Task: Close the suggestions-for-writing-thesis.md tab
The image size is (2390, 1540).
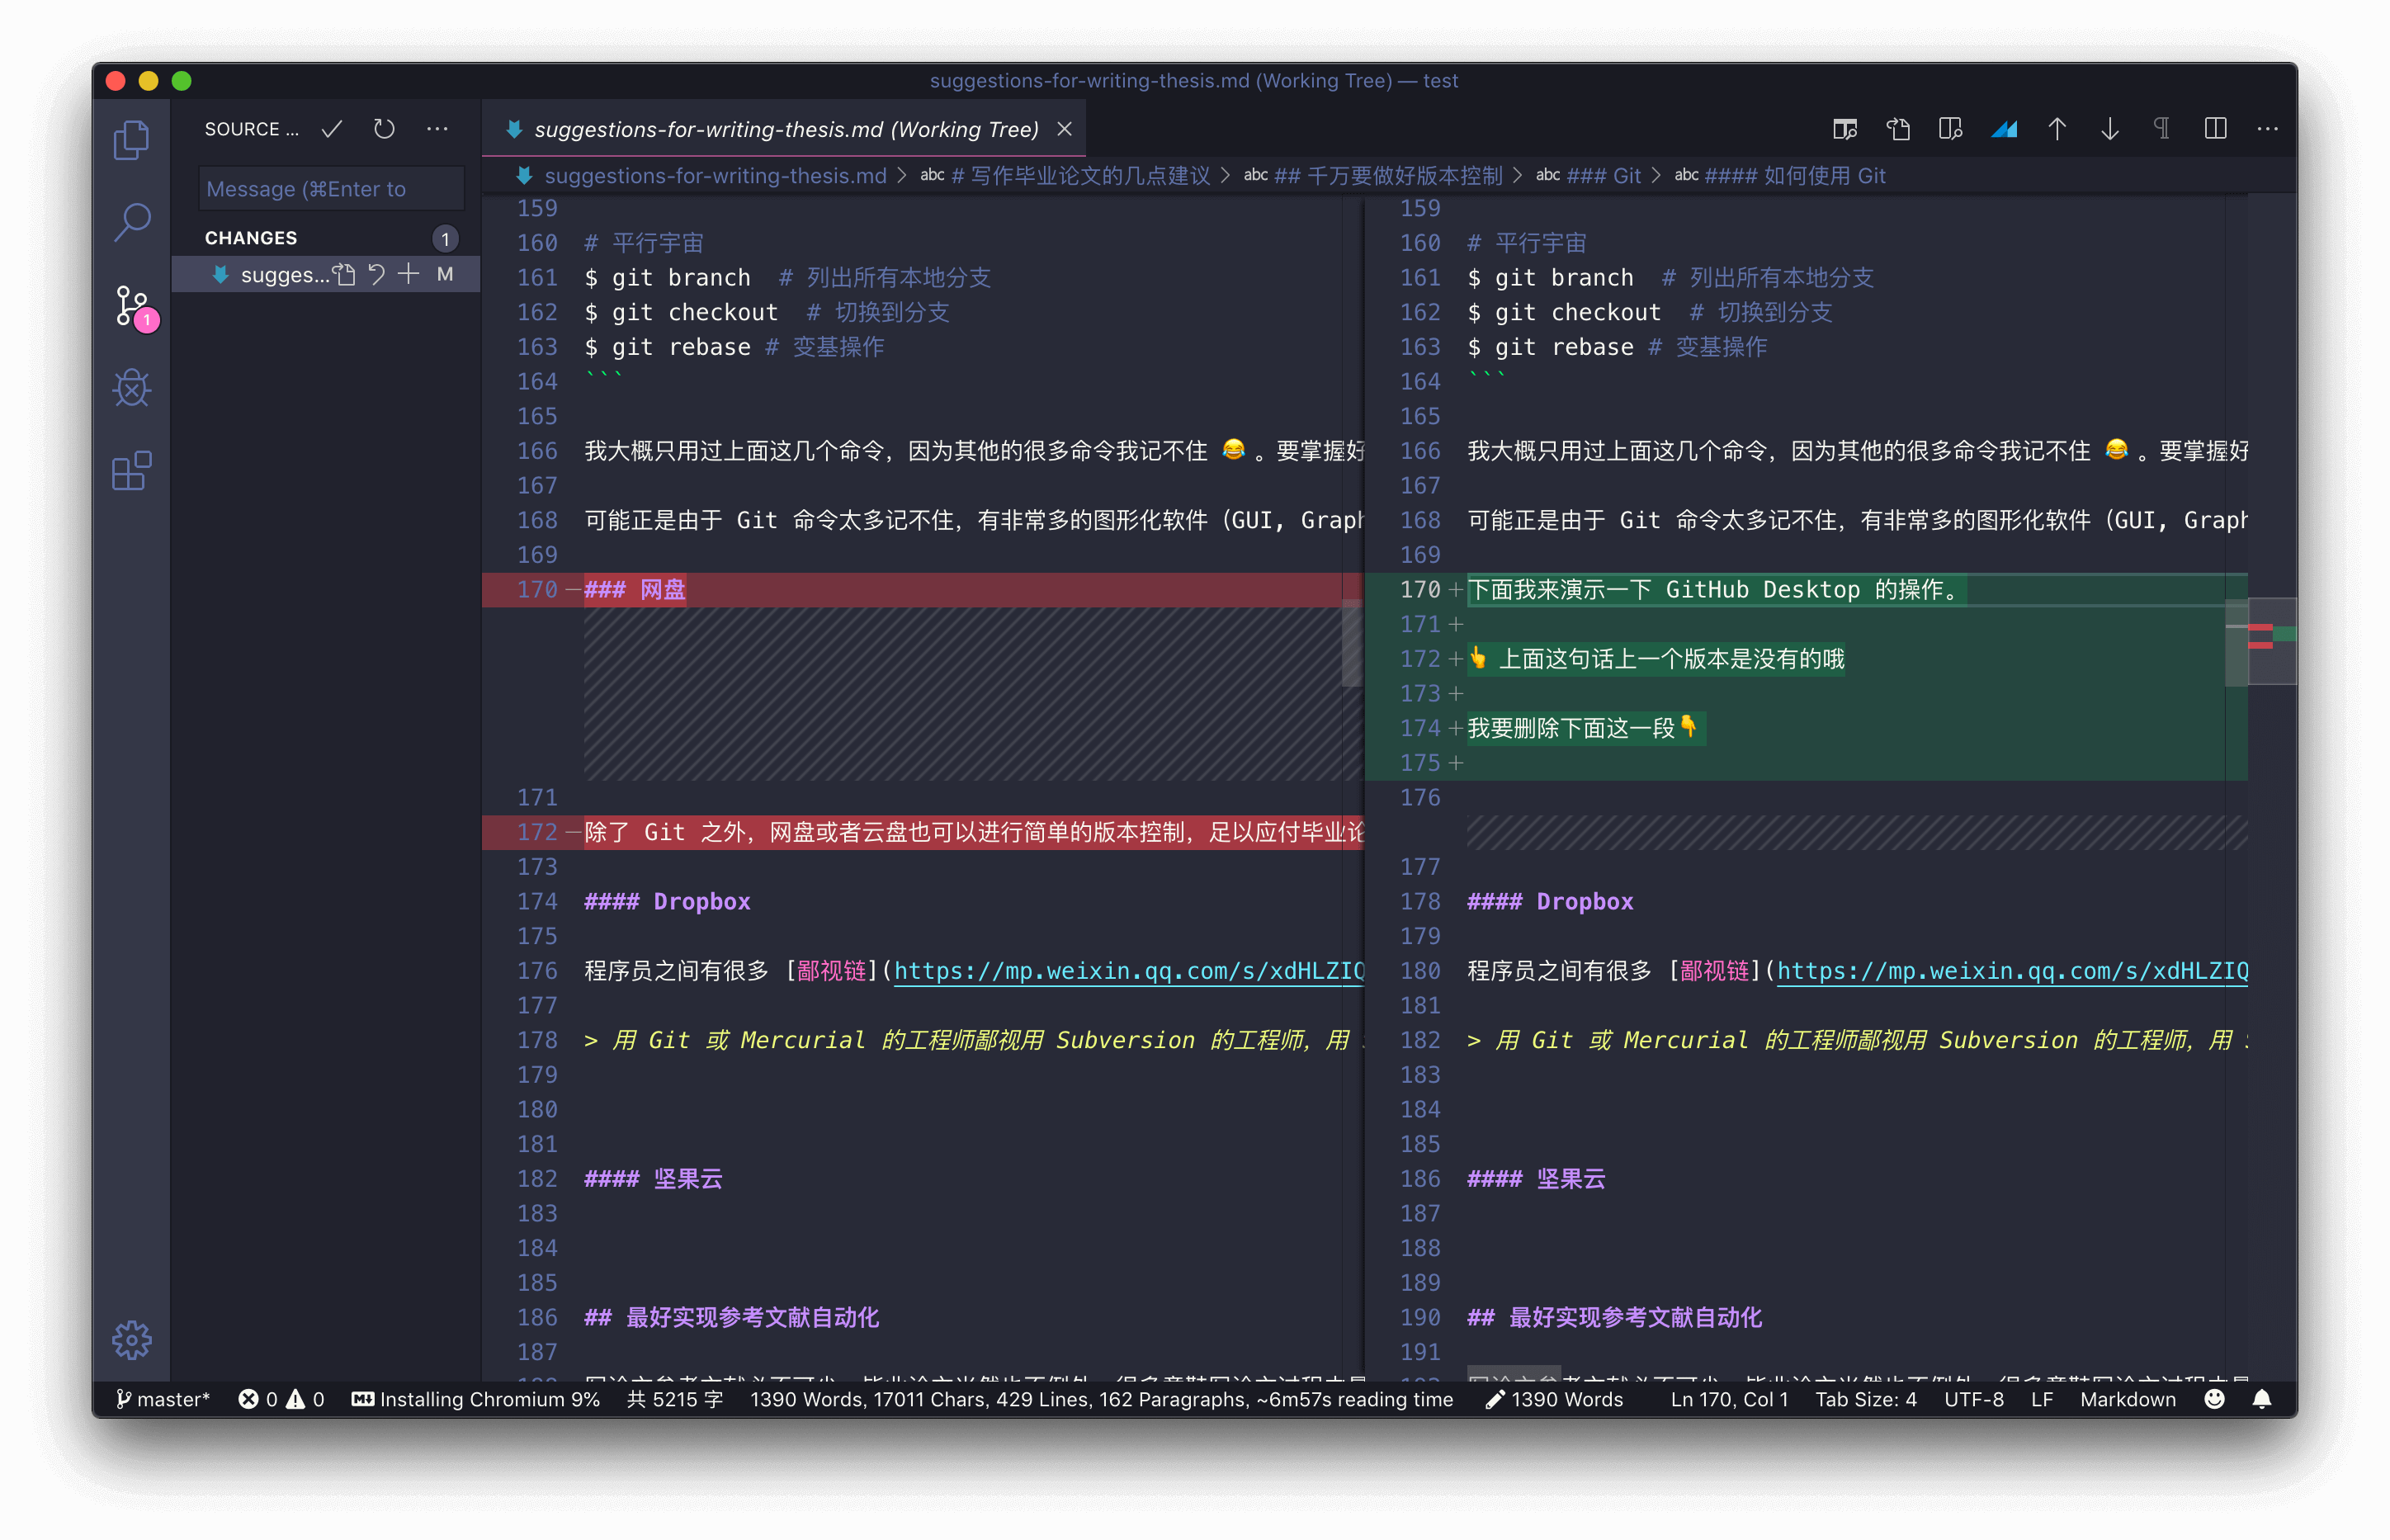Action: [x=1065, y=129]
